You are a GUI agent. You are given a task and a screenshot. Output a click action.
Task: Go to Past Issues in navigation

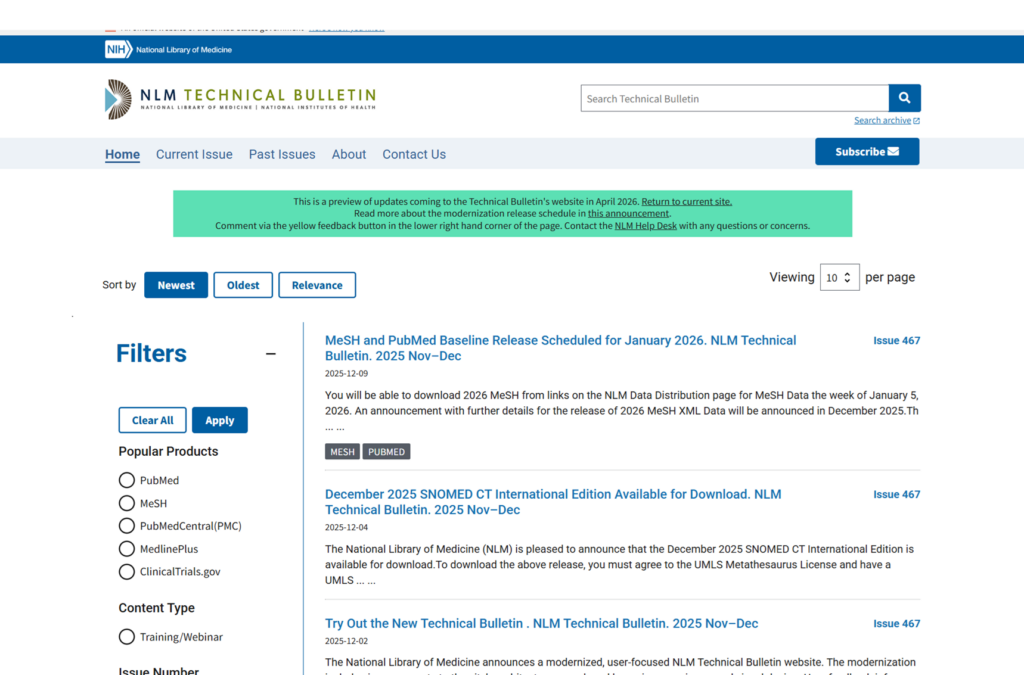pyautogui.click(x=282, y=154)
